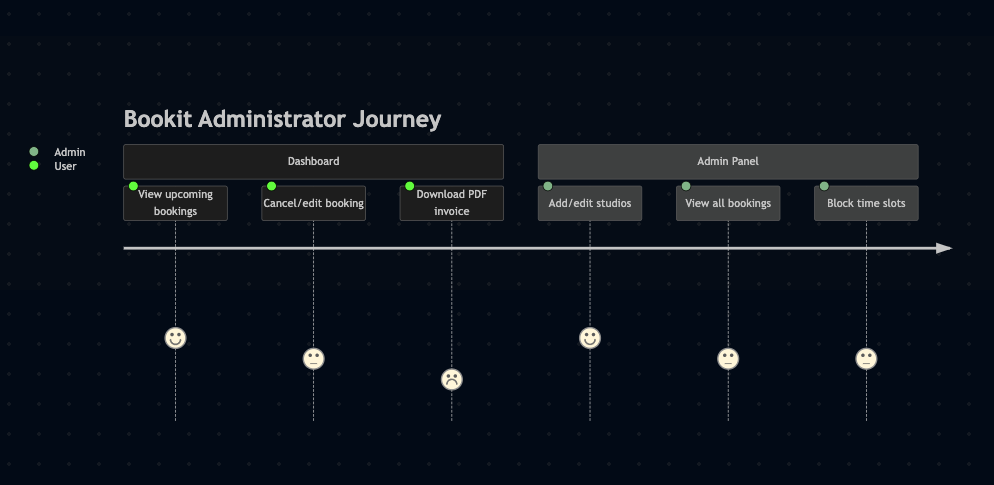This screenshot has width=994, height=485.
Task: Click the green dot on Cancel/edit booking
Action: point(271,186)
